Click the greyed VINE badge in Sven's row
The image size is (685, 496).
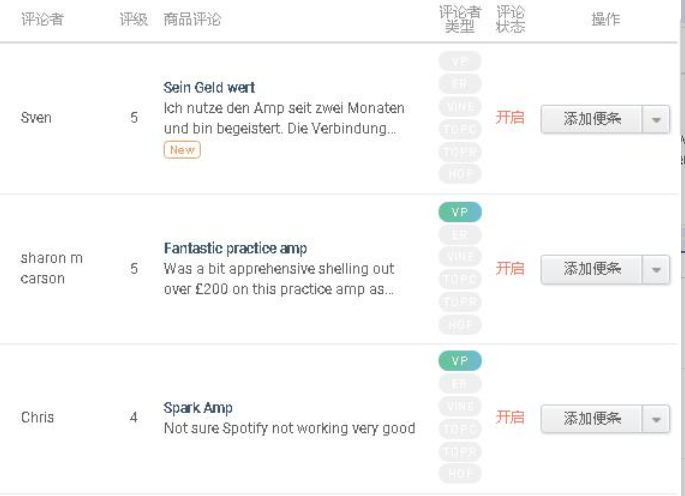click(x=460, y=107)
